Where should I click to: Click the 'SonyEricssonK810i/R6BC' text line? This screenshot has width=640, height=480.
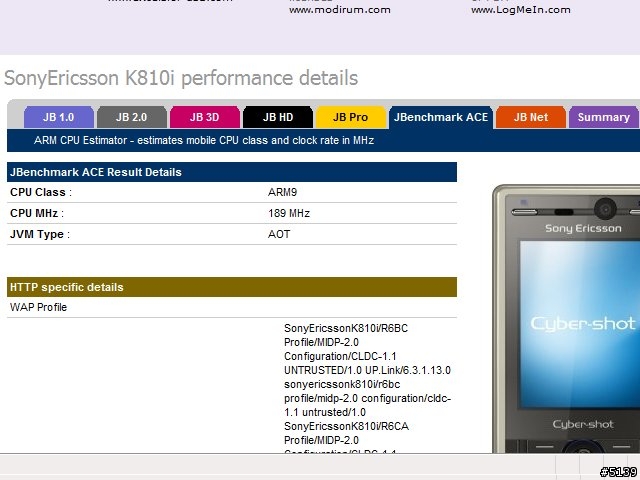click(346, 328)
